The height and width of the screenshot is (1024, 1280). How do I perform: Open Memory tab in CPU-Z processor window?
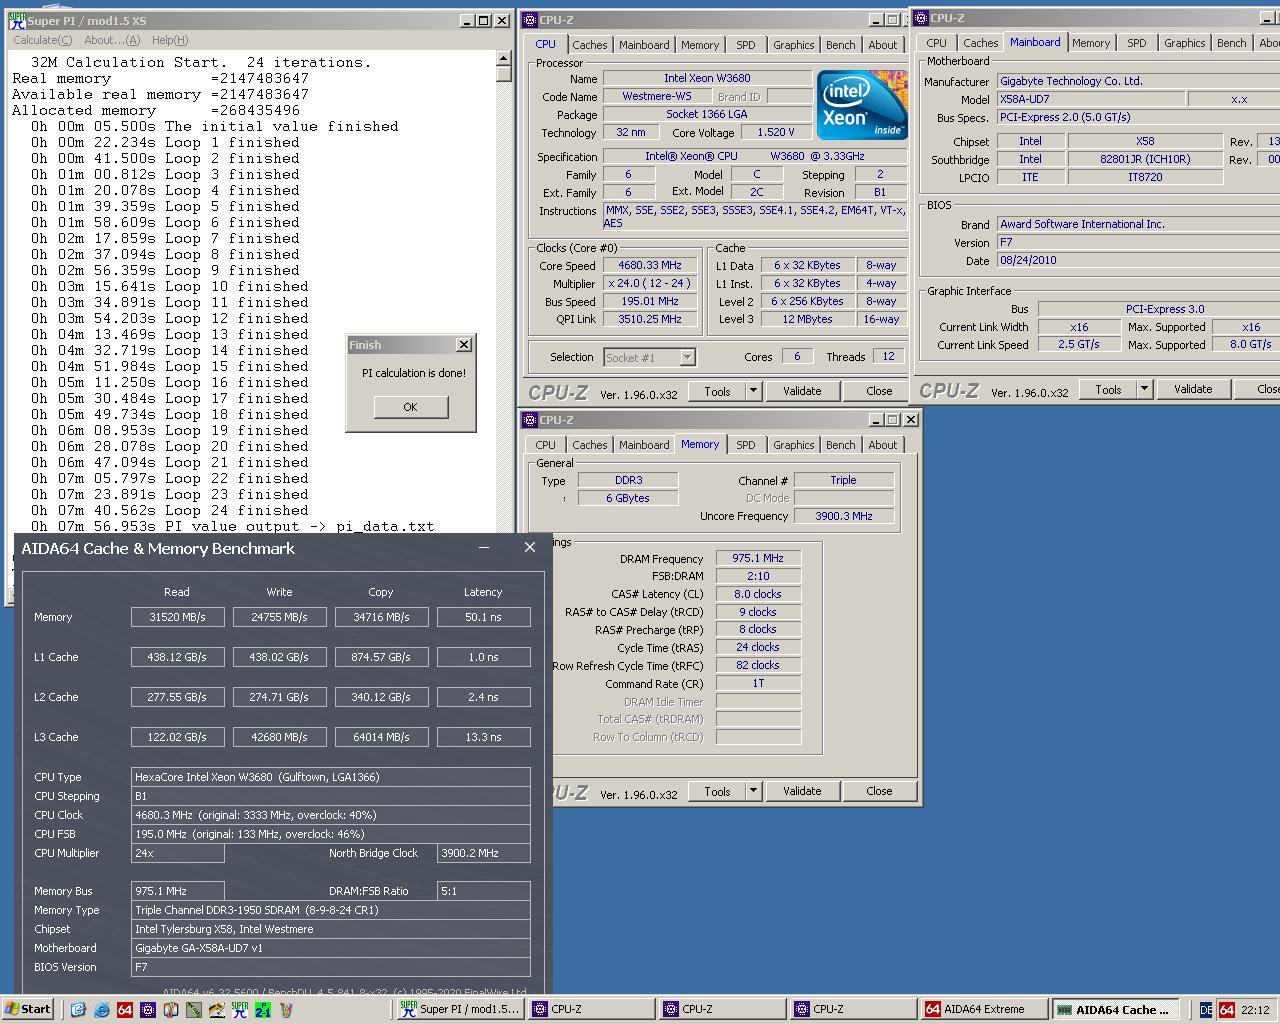point(699,45)
